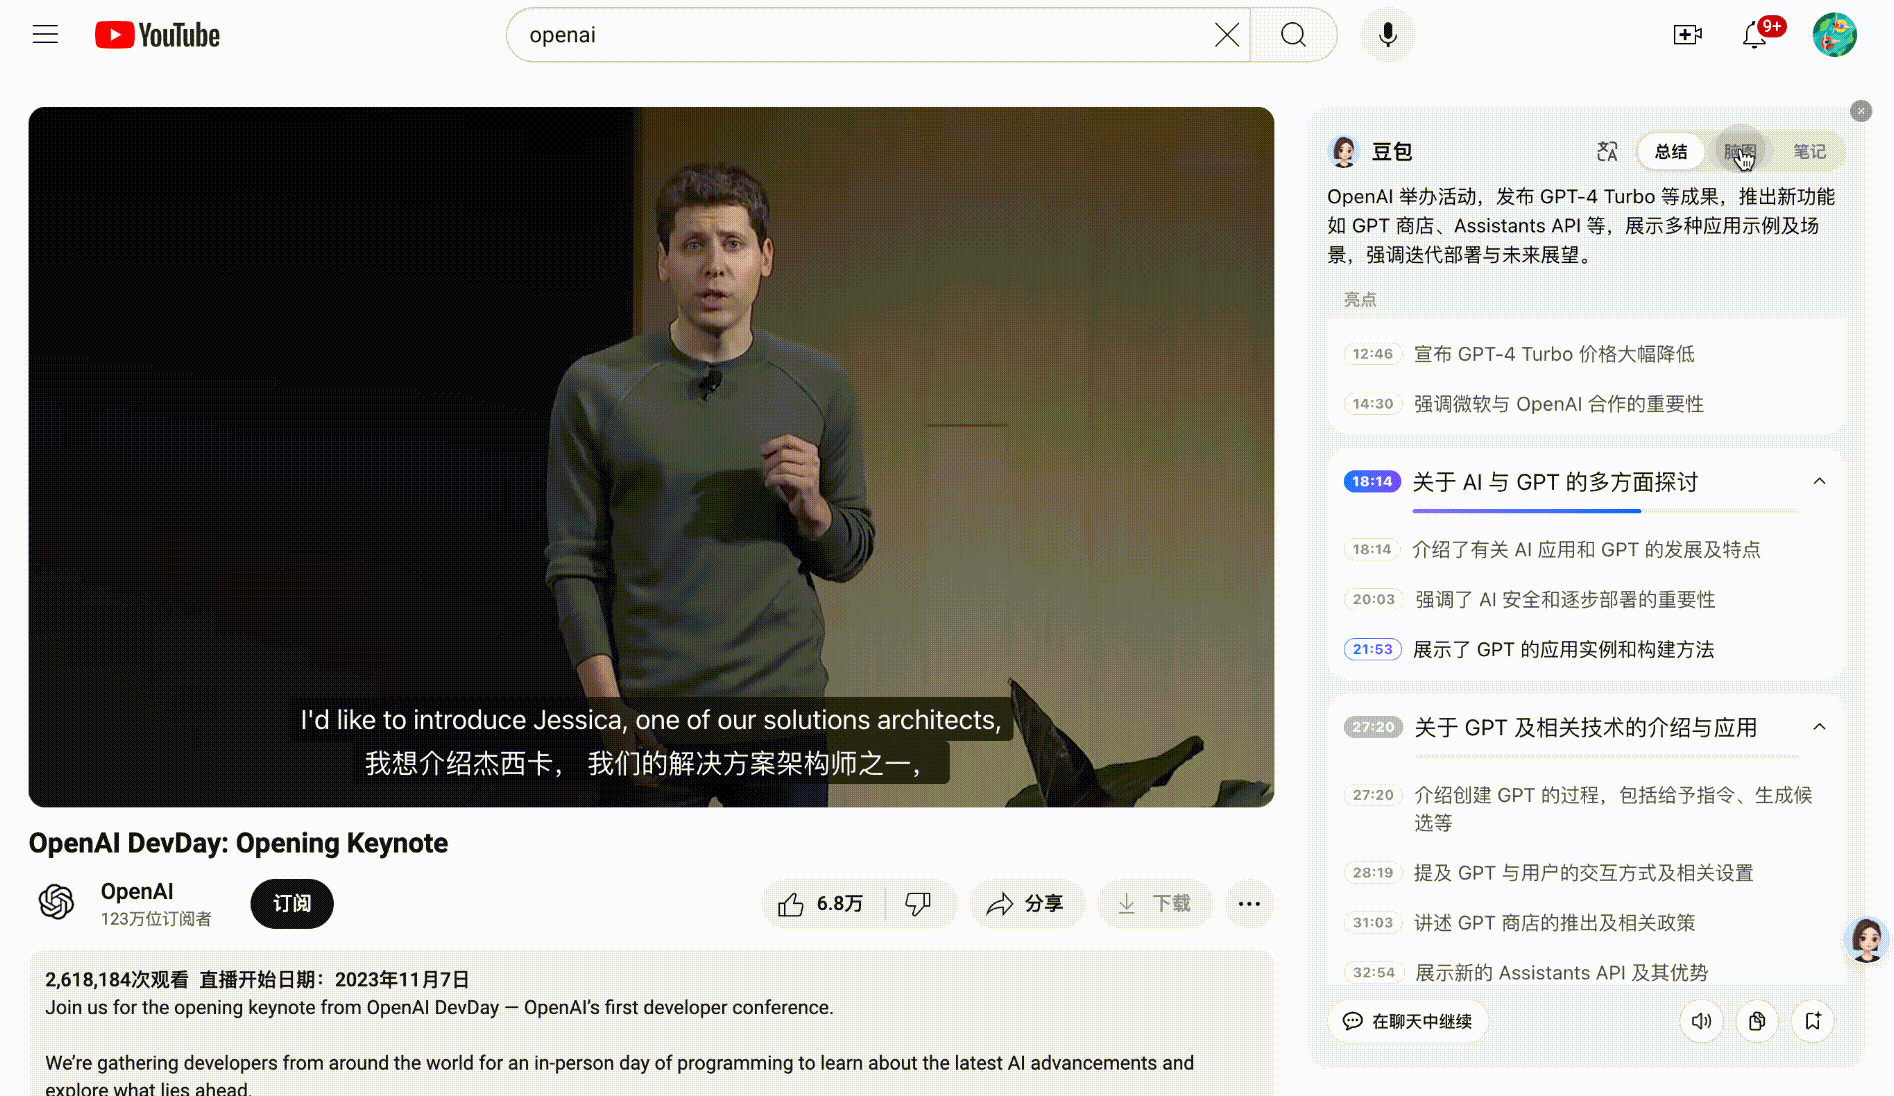Open the floating 豆包 assistant avatar
Screen dimensions: 1894x1096
(x=1866, y=940)
